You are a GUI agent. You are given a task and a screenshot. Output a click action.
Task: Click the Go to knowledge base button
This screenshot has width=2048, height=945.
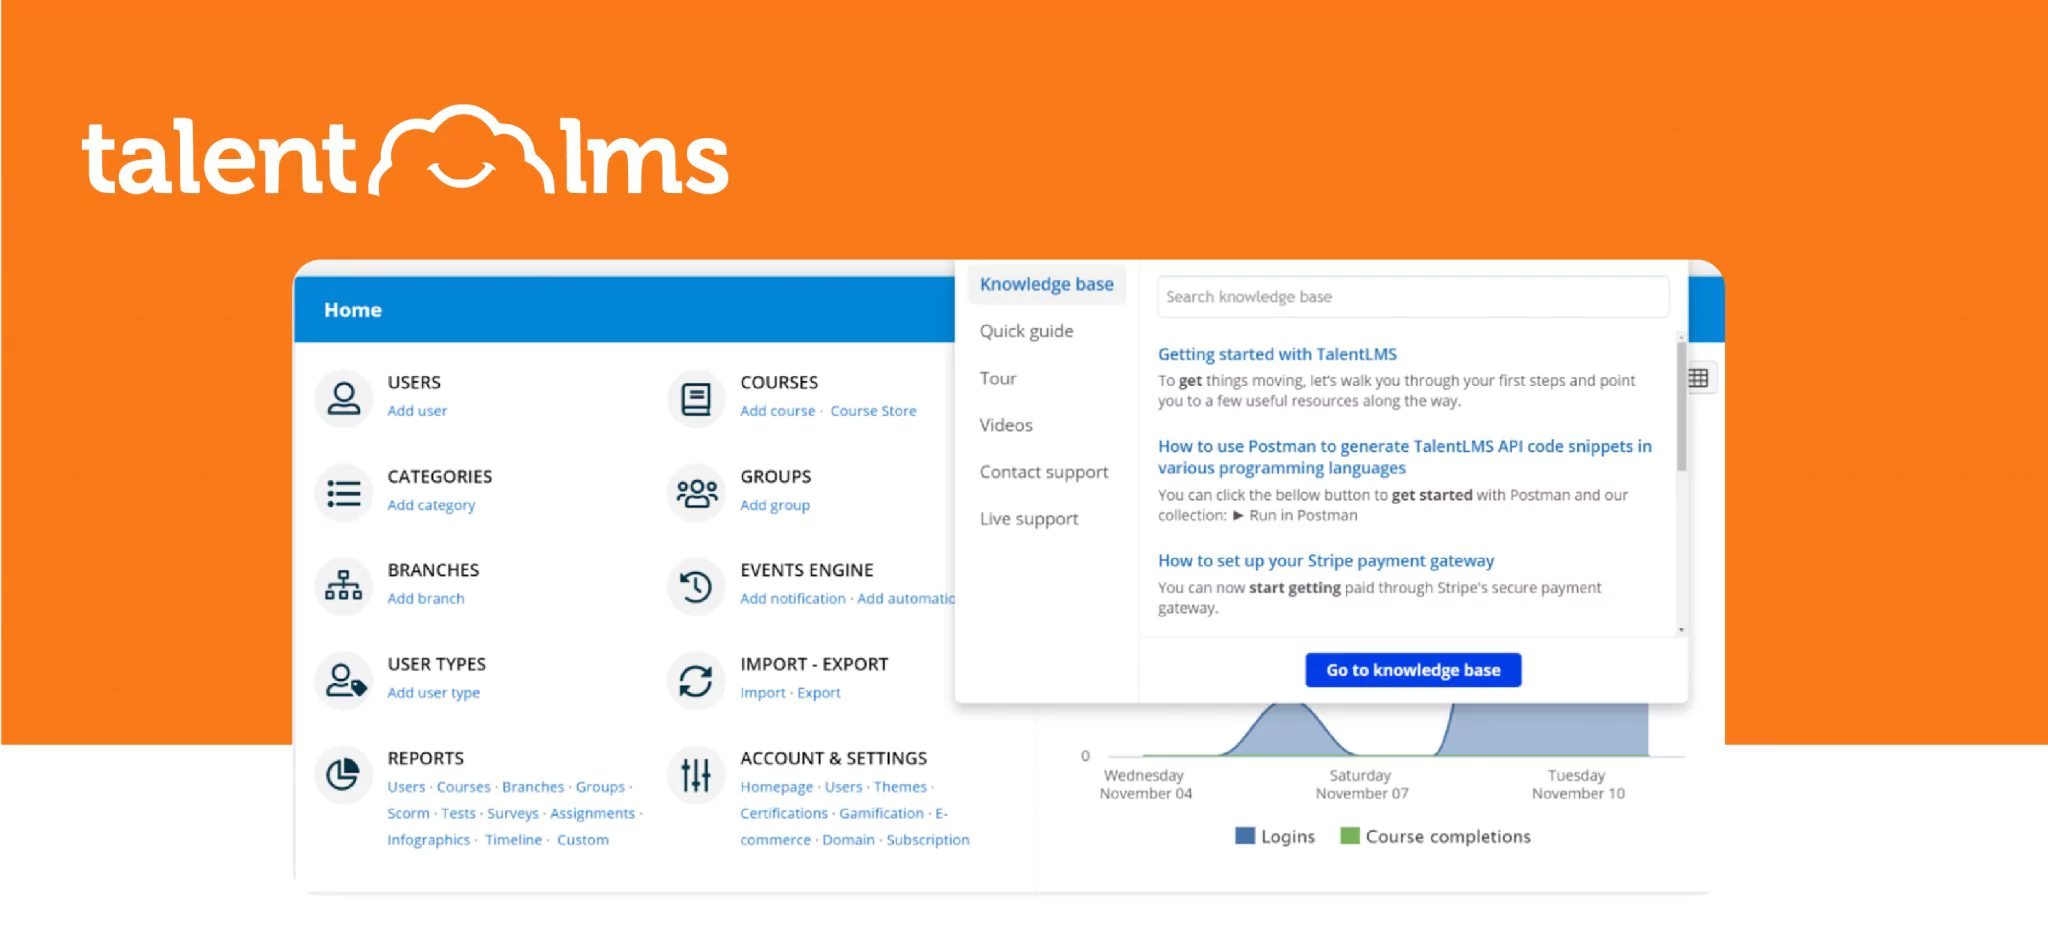point(1413,670)
